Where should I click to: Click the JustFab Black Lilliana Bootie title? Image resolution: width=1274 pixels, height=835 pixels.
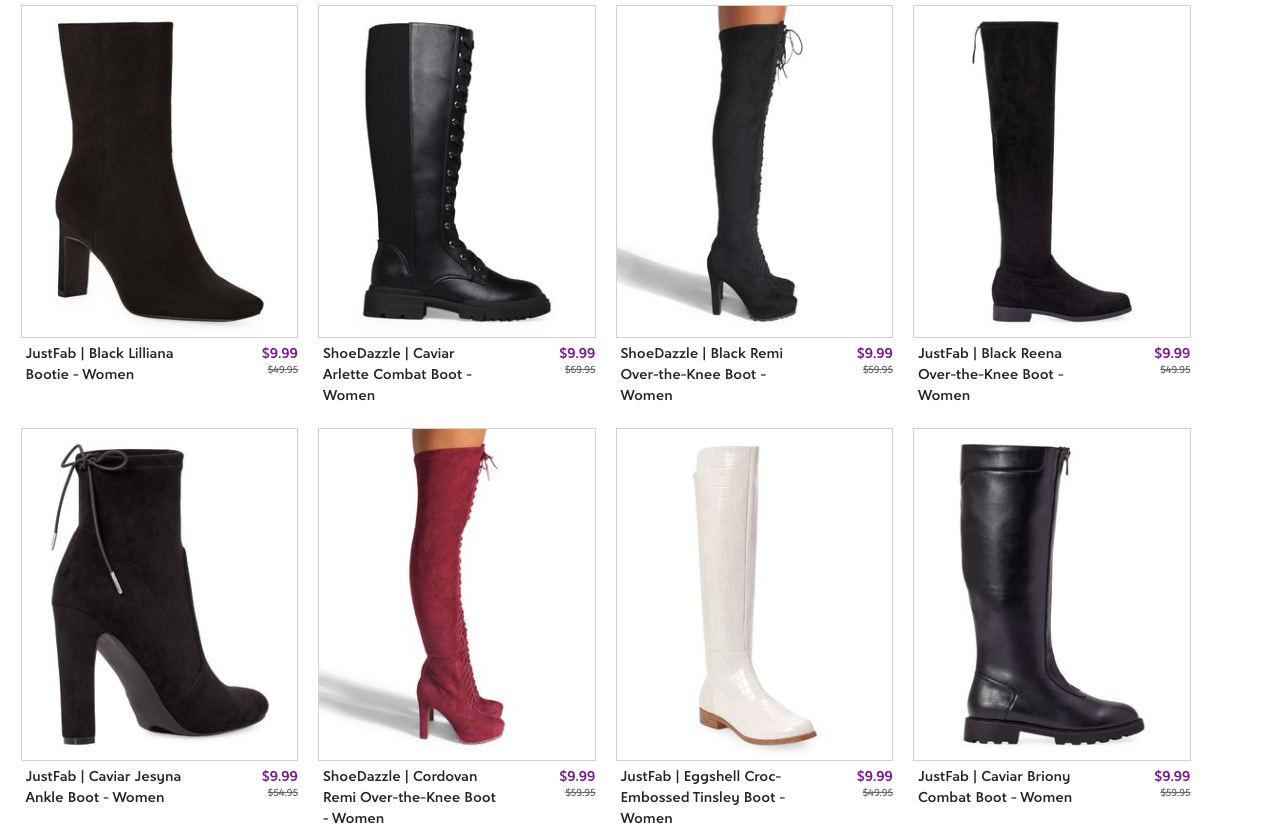(100, 364)
